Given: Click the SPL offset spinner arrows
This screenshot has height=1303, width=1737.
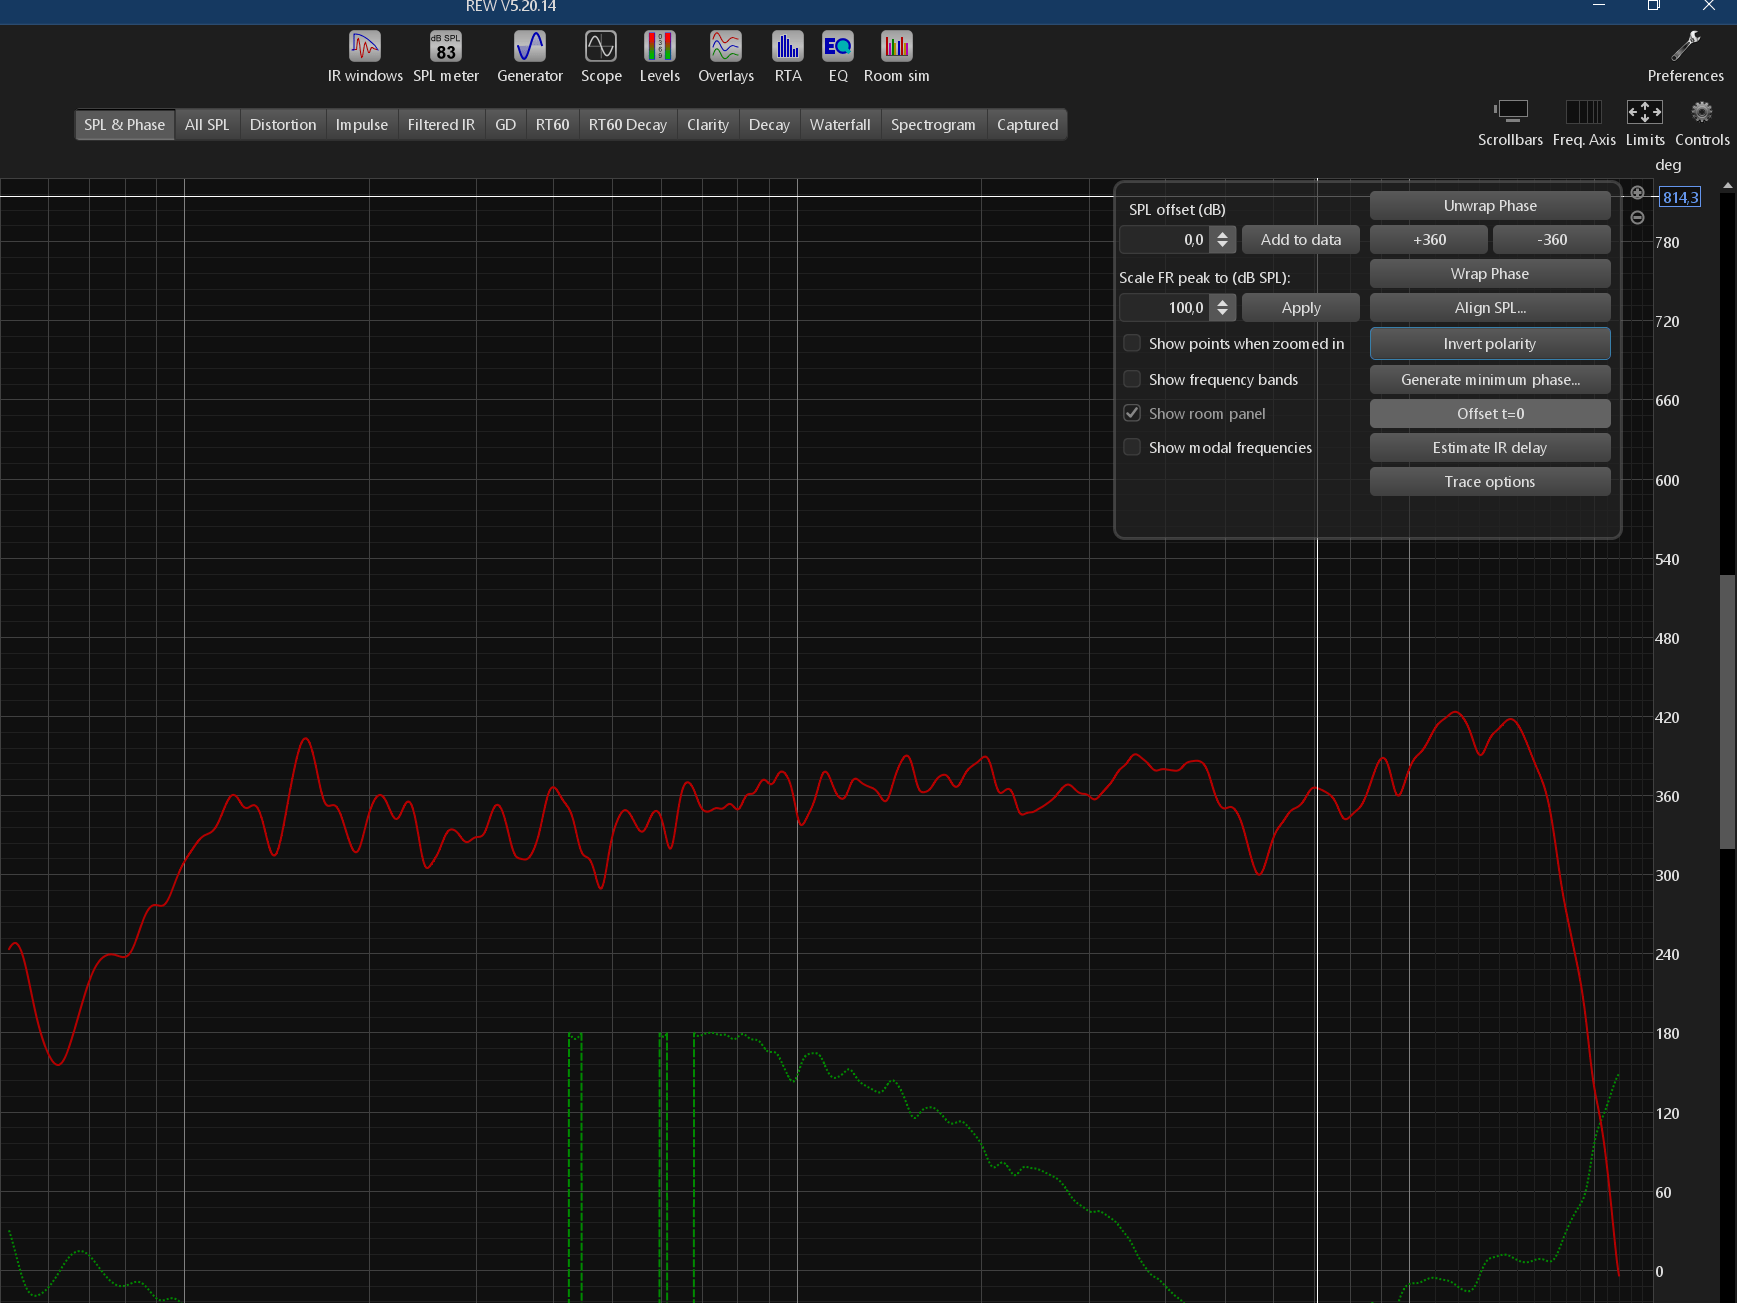Looking at the screenshot, I should [x=1222, y=240].
